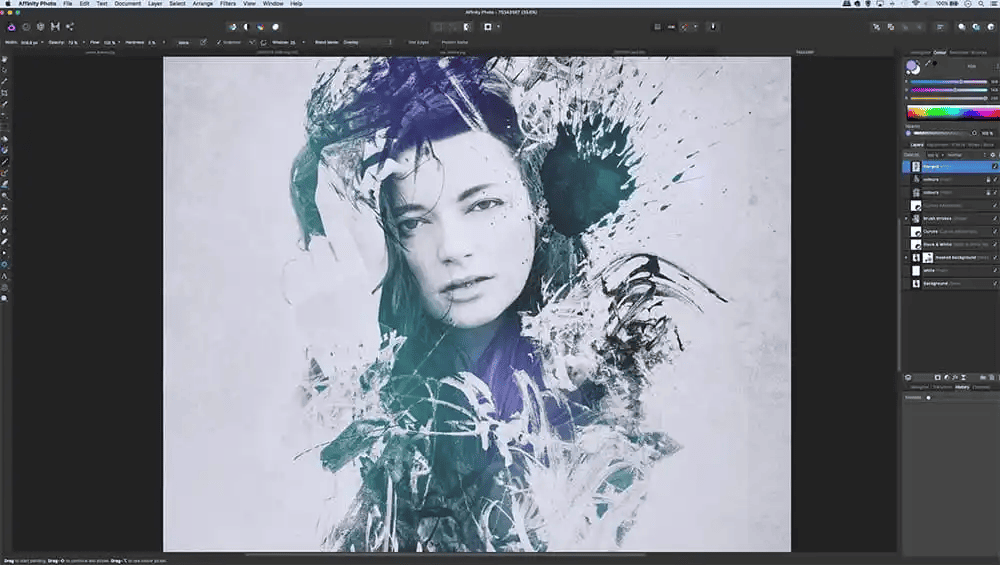The image size is (1000, 565).
Task: Open the Apple menu
Action: point(8,4)
